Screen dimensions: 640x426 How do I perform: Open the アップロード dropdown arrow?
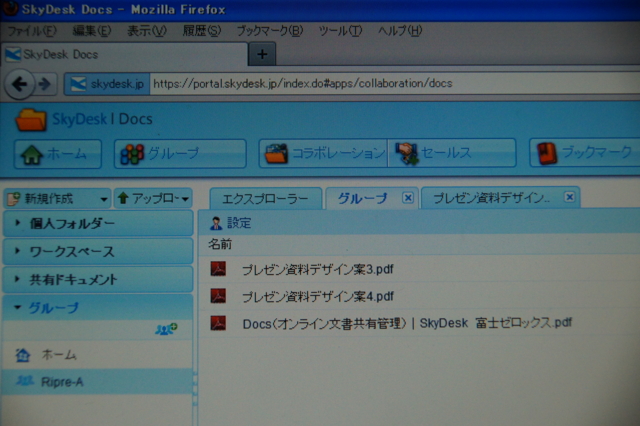185,199
